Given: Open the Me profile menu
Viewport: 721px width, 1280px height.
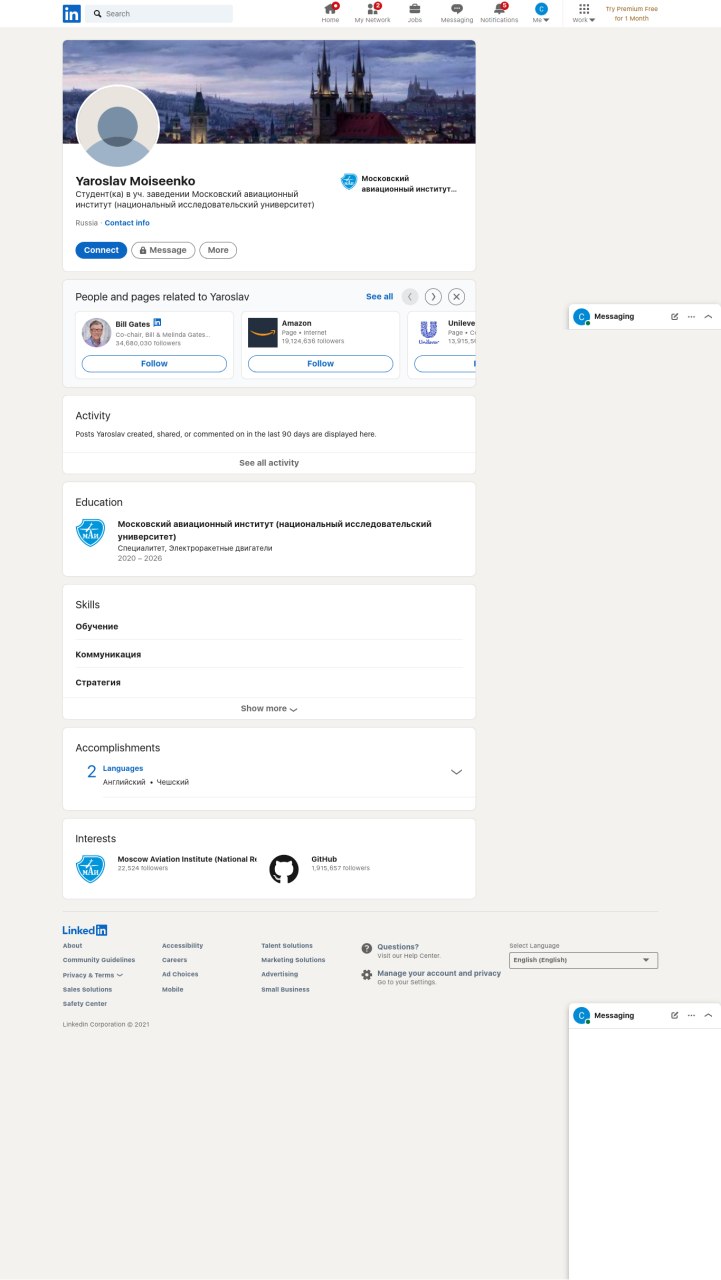Looking at the screenshot, I should click(541, 13).
